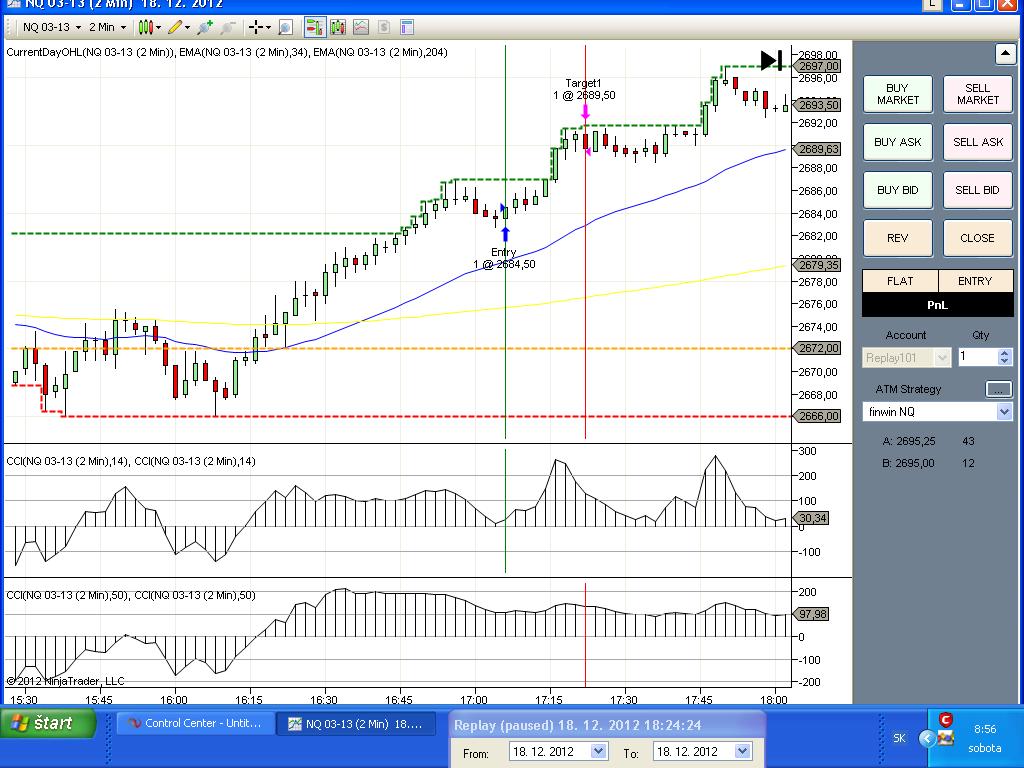Toggle the Chart Trader icon

point(314,27)
